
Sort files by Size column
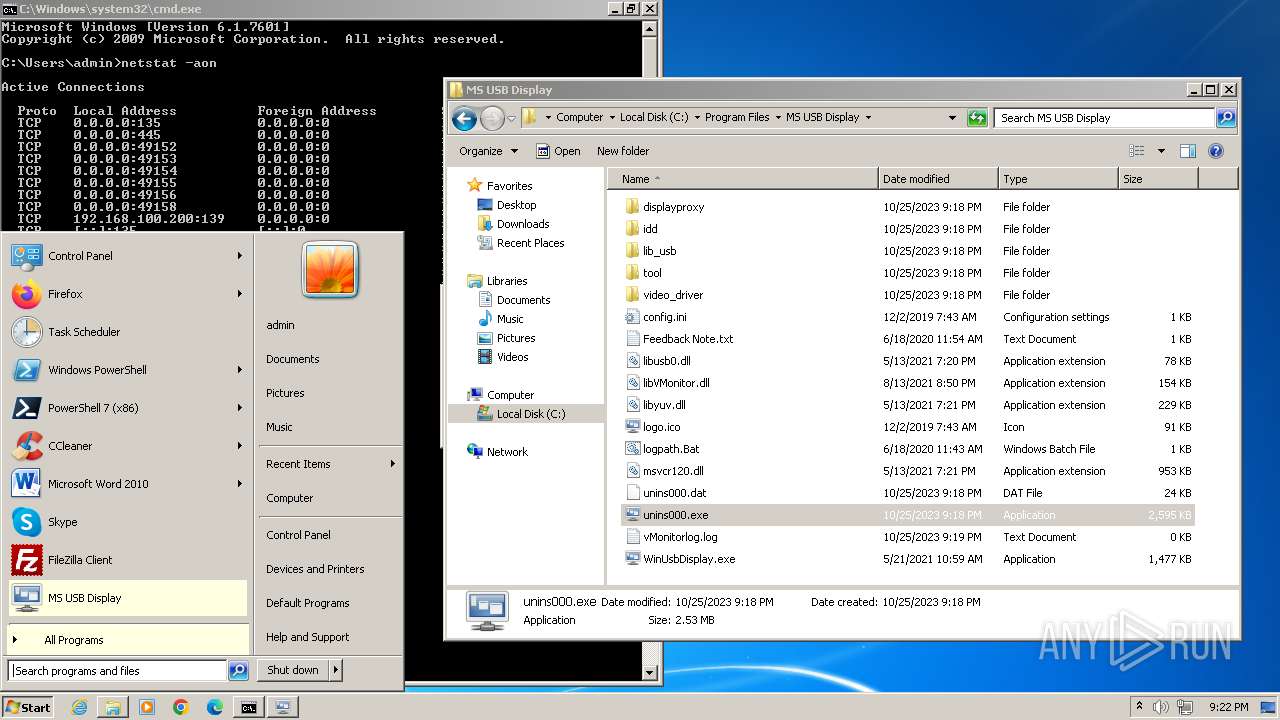click(1158, 179)
